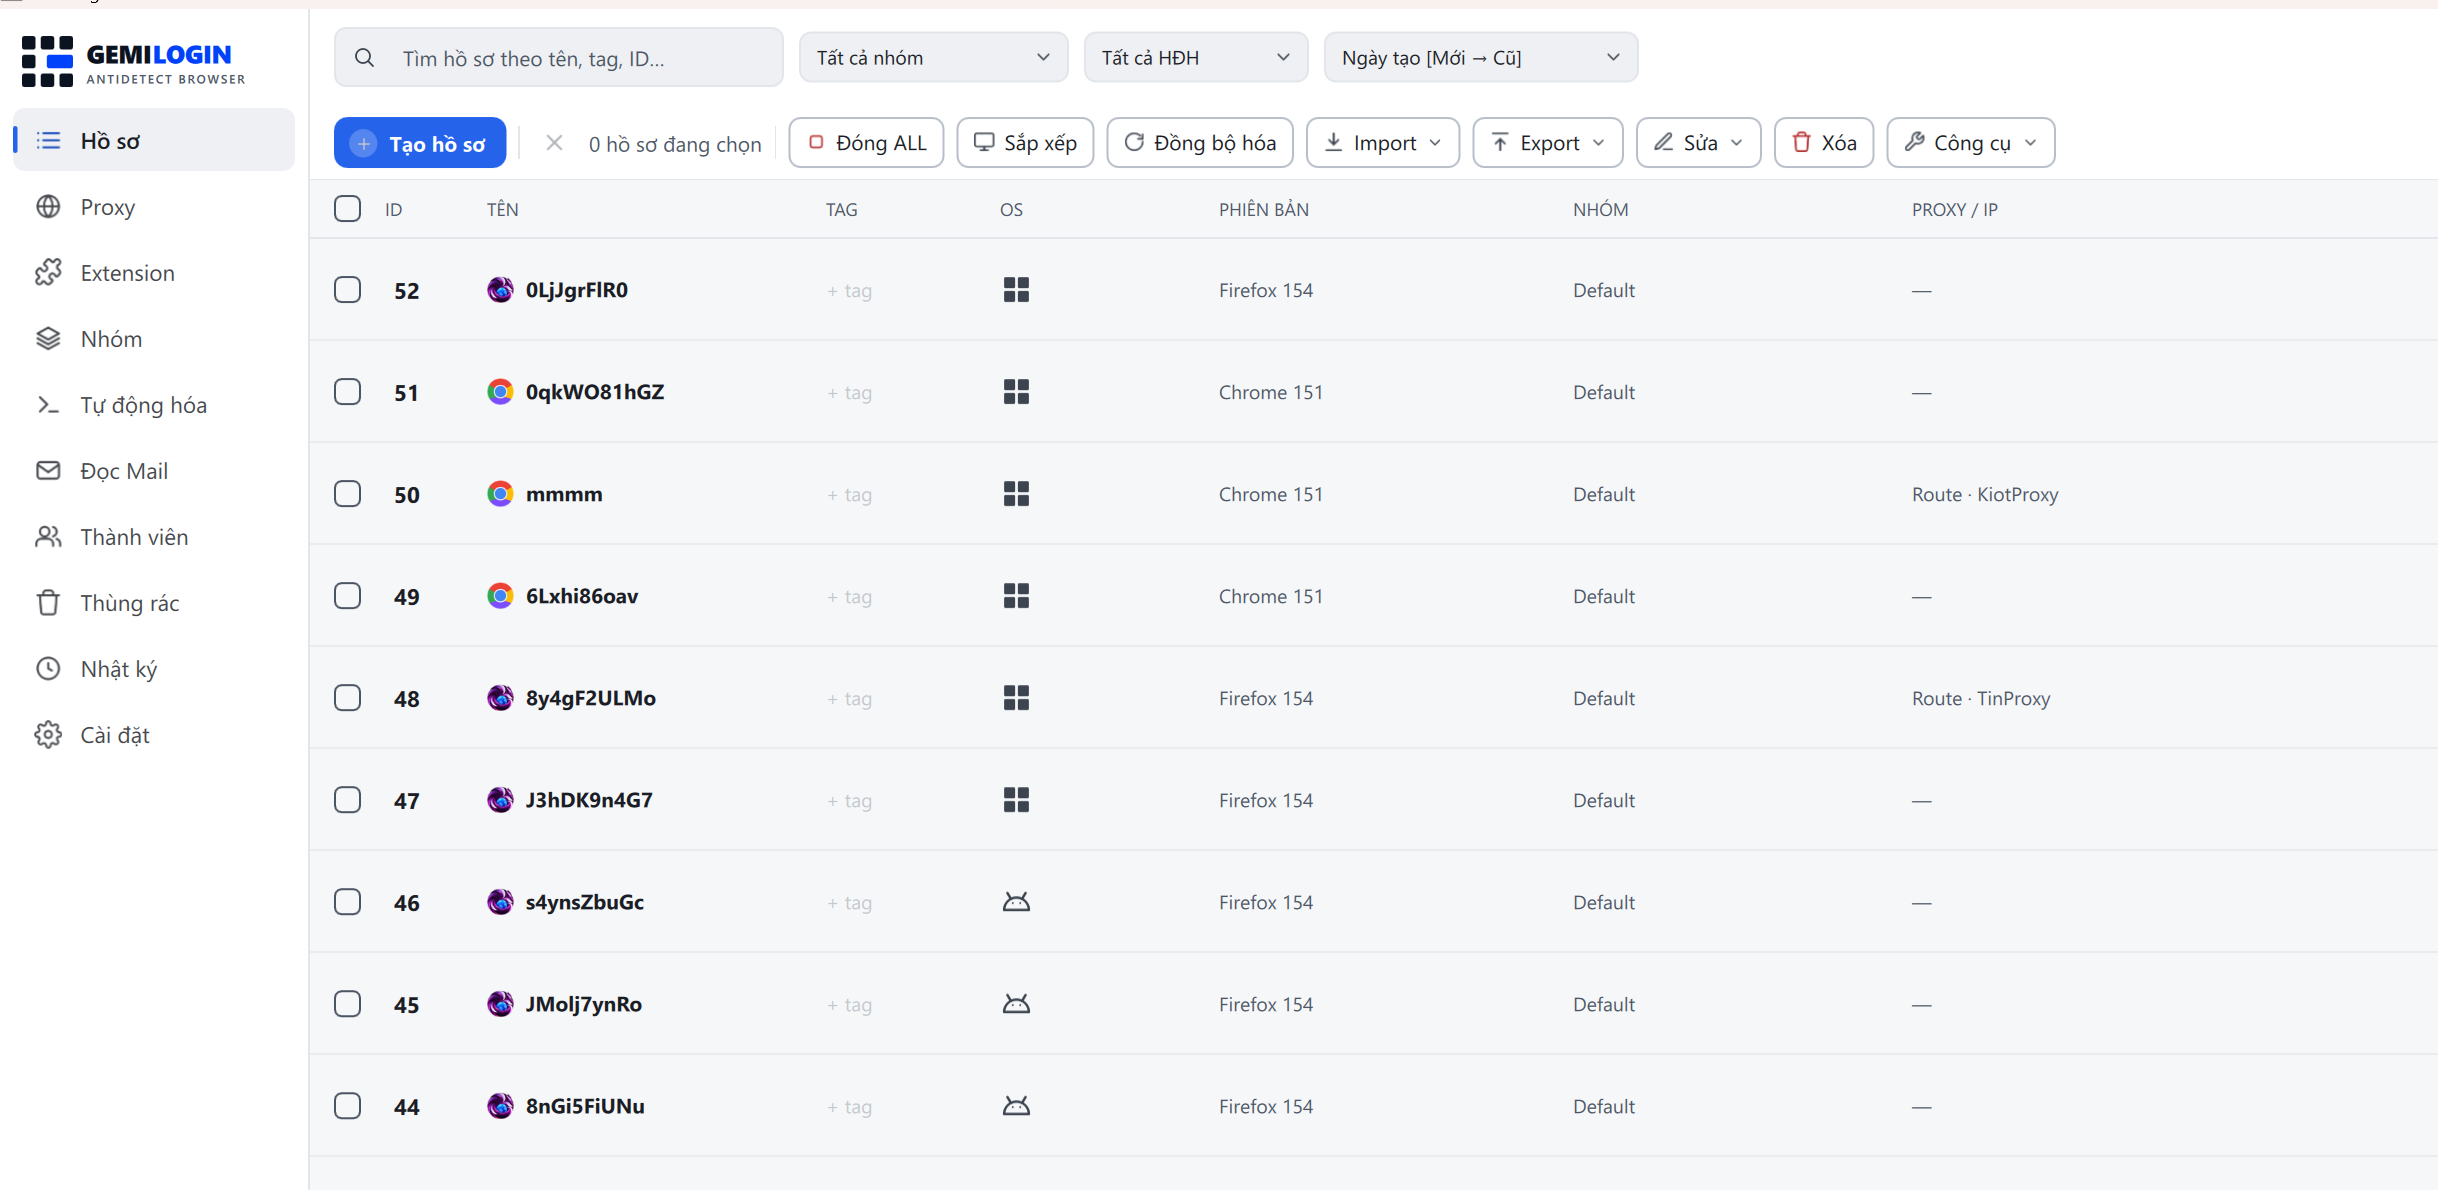Open Đọc Mail in sidebar

coord(154,471)
